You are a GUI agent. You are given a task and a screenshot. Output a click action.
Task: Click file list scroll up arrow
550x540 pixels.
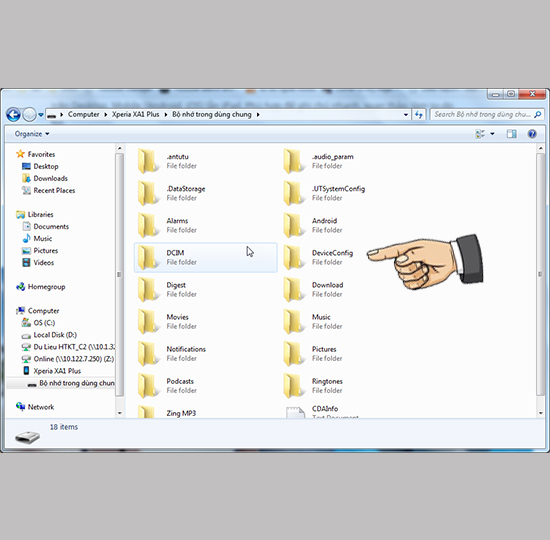coord(540,149)
